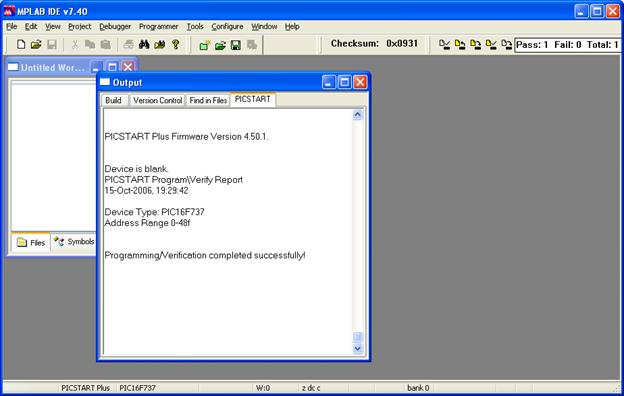Click 'W:0' in the status bar
The height and width of the screenshot is (396, 624).
(x=263, y=388)
